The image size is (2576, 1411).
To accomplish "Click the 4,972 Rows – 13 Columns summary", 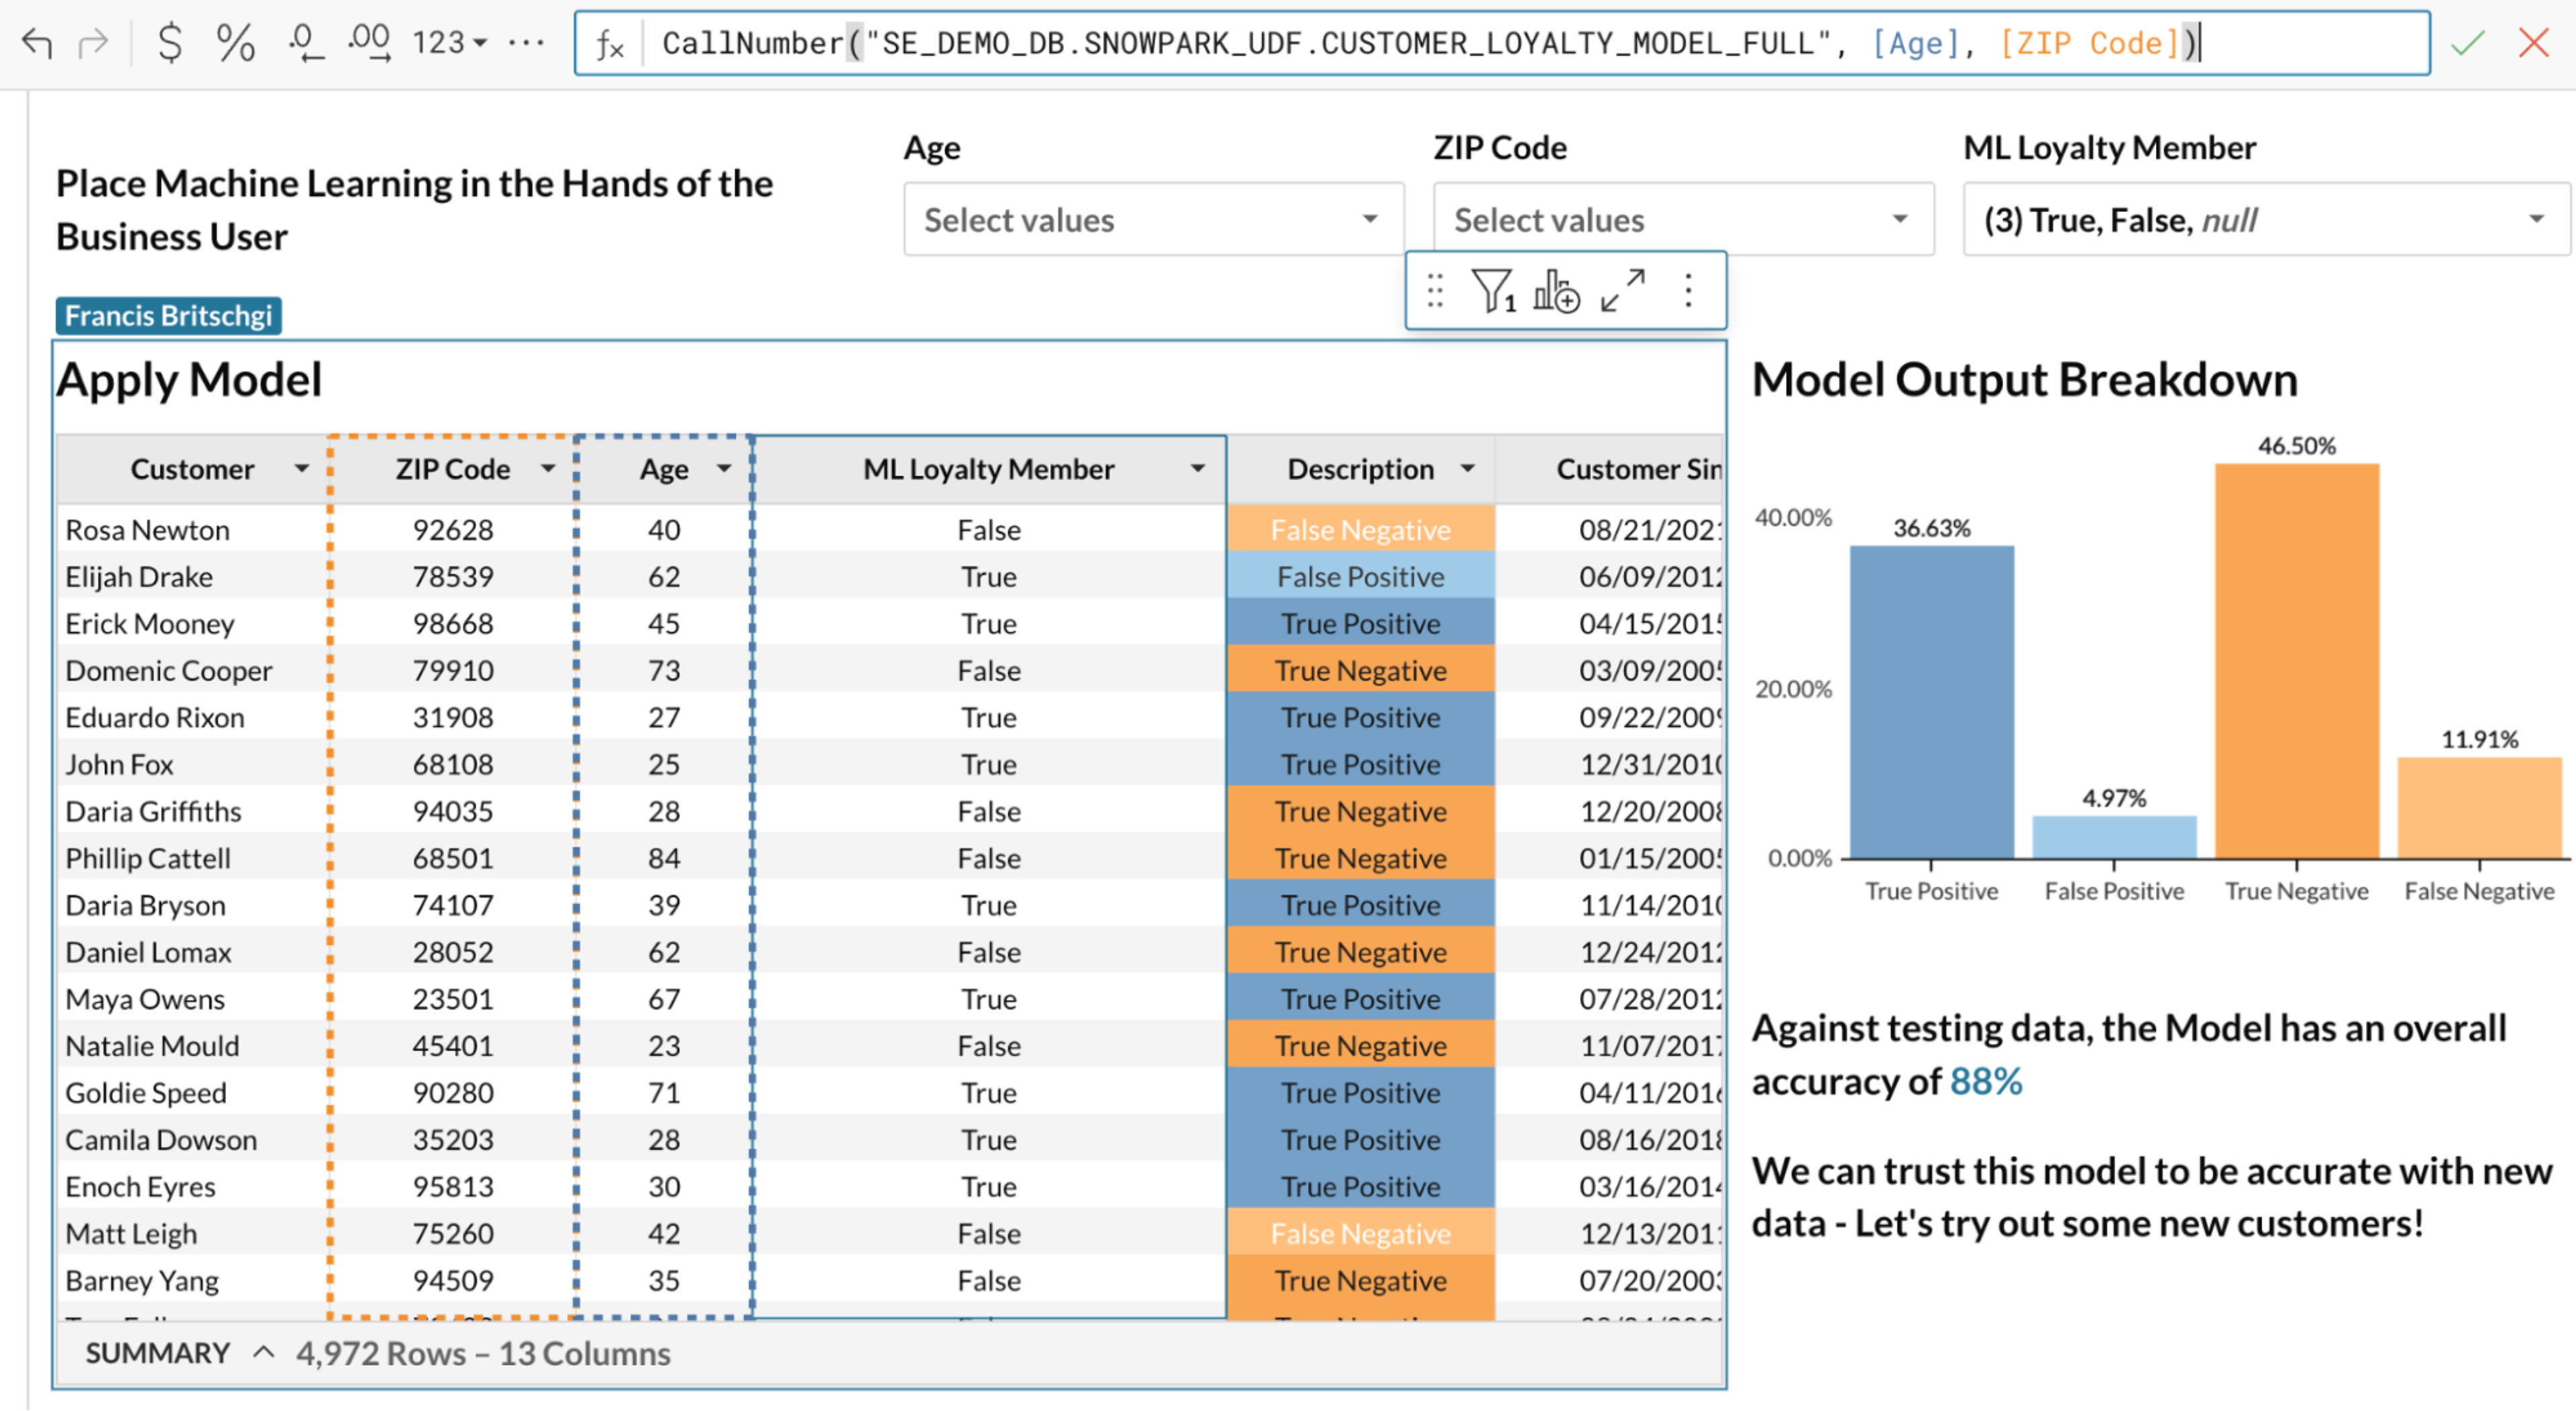I will 483,1353.
